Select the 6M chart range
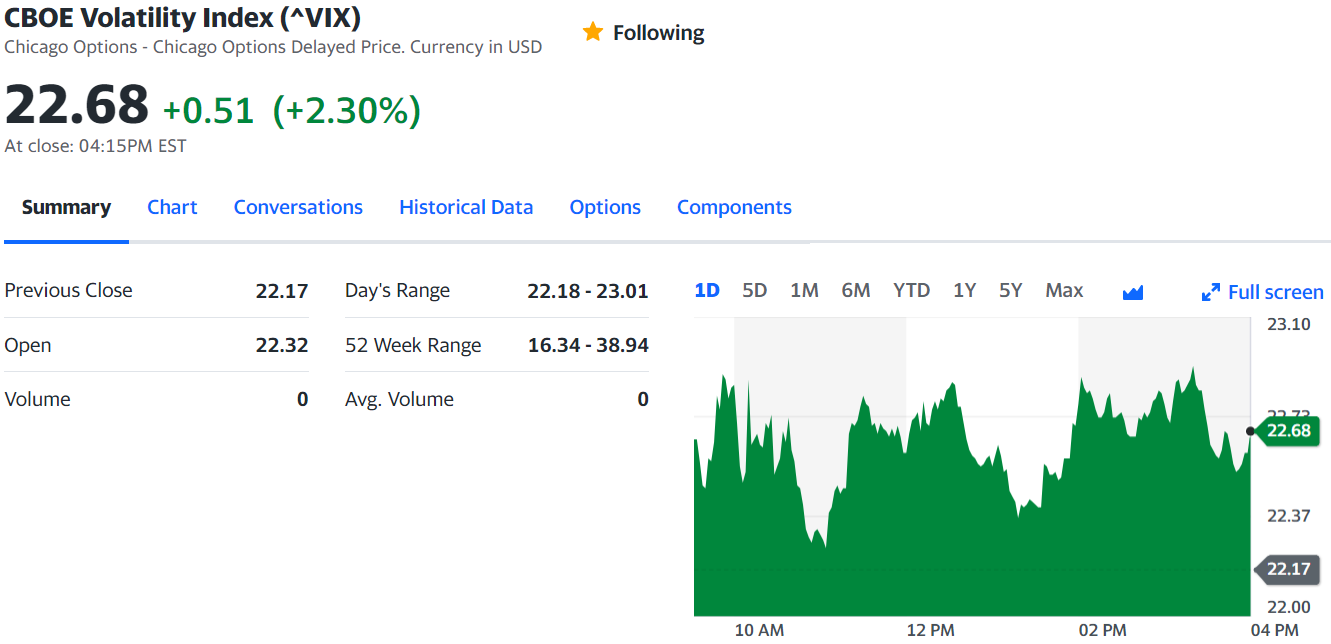The width and height of the screenshot is (1331, 644). point(856,290)
